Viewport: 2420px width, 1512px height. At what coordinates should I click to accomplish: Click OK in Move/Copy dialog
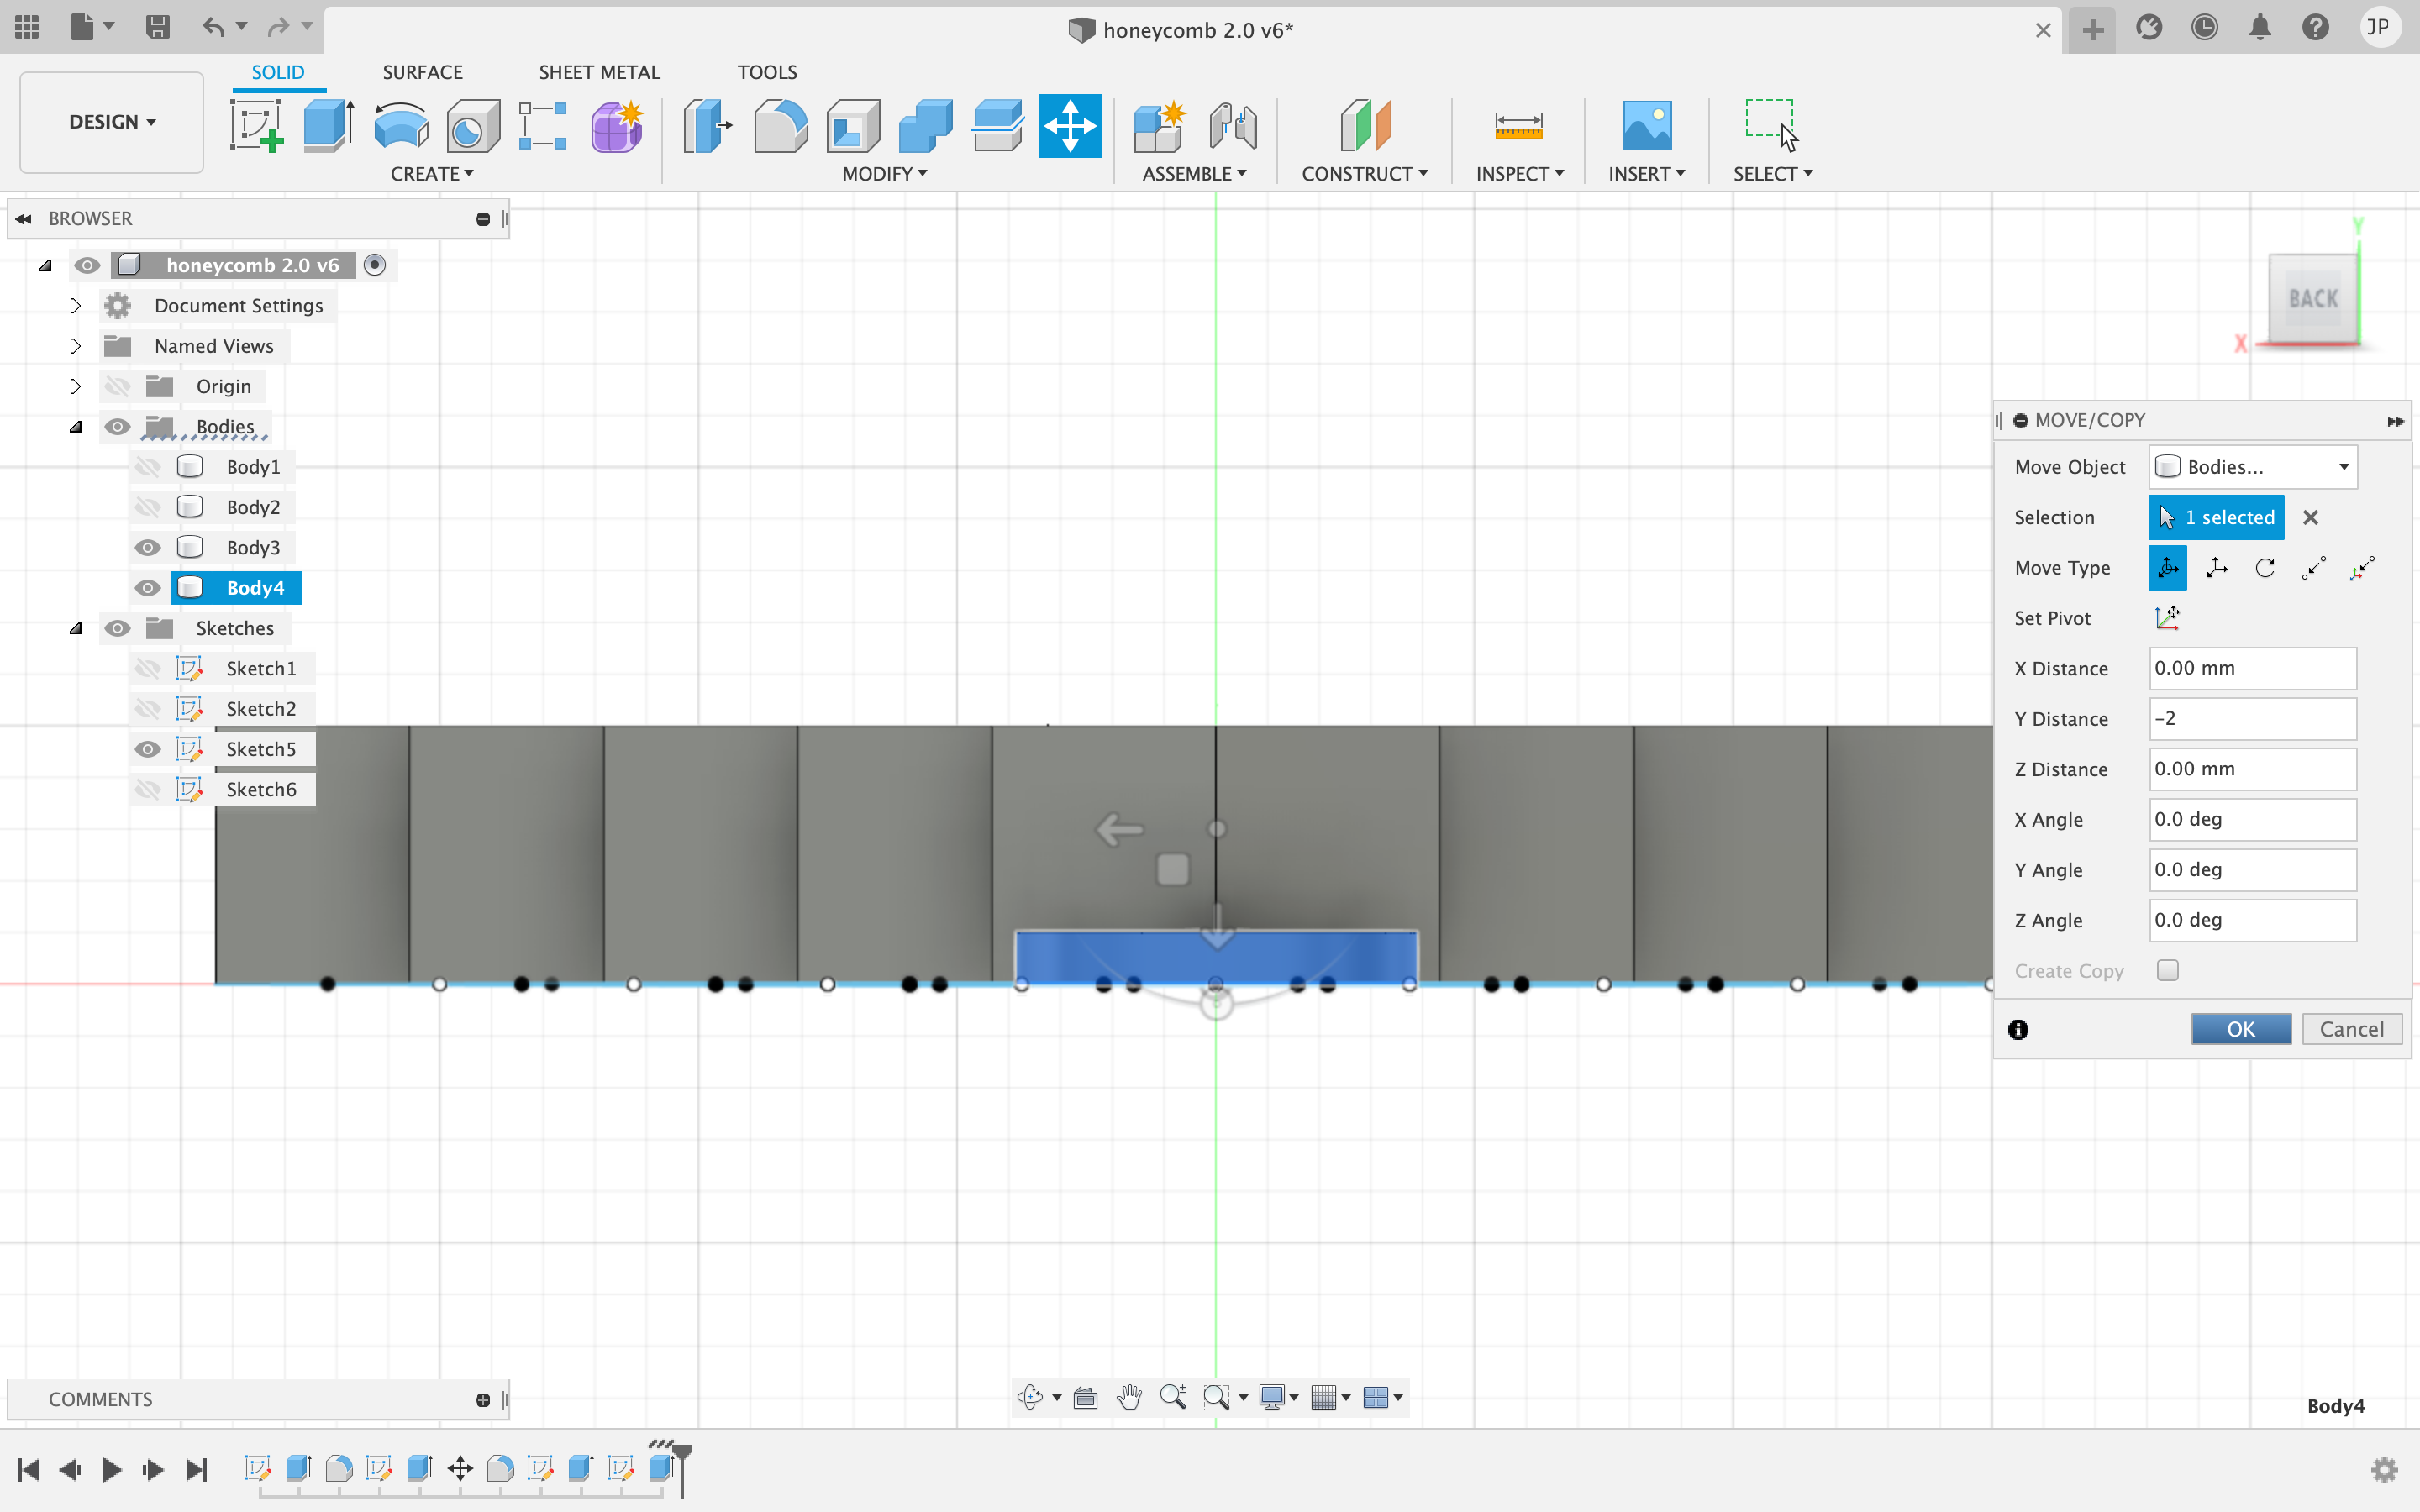(2241, 1029)
